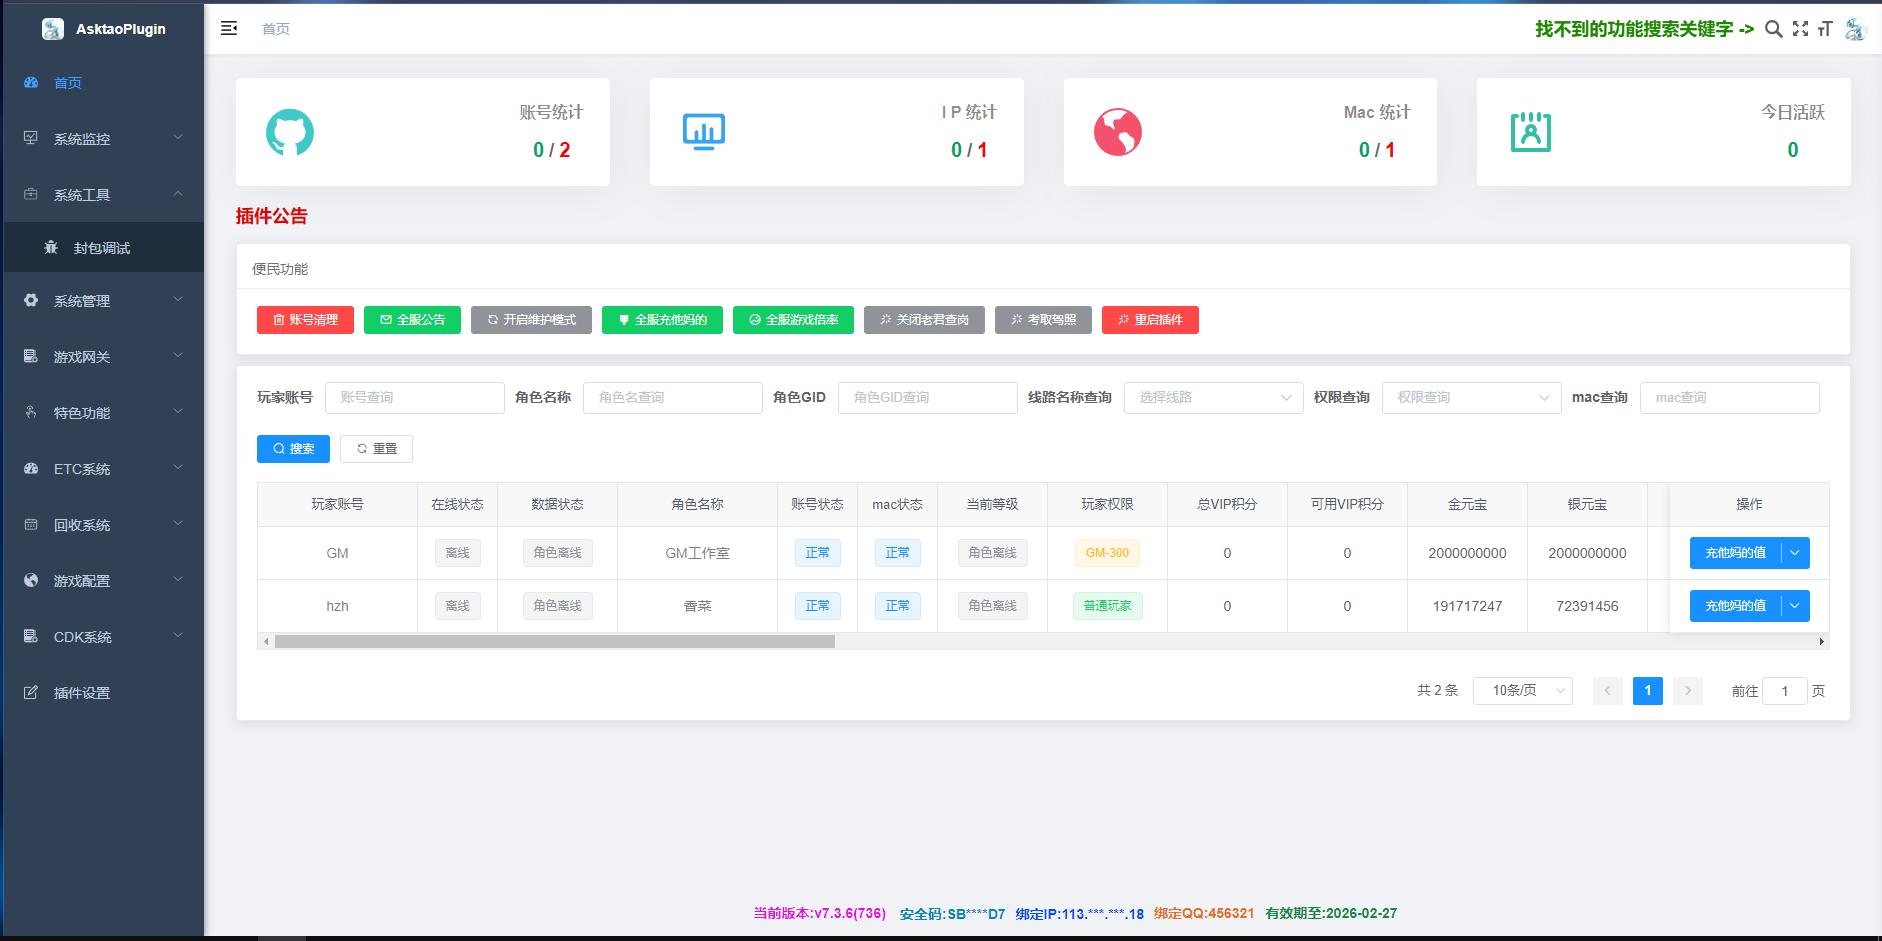Image resolution: width=1882 pixels, height=941 pixels.
Task: Open the 权限查询 dropdown
Action: click(x=1471, y=398)
